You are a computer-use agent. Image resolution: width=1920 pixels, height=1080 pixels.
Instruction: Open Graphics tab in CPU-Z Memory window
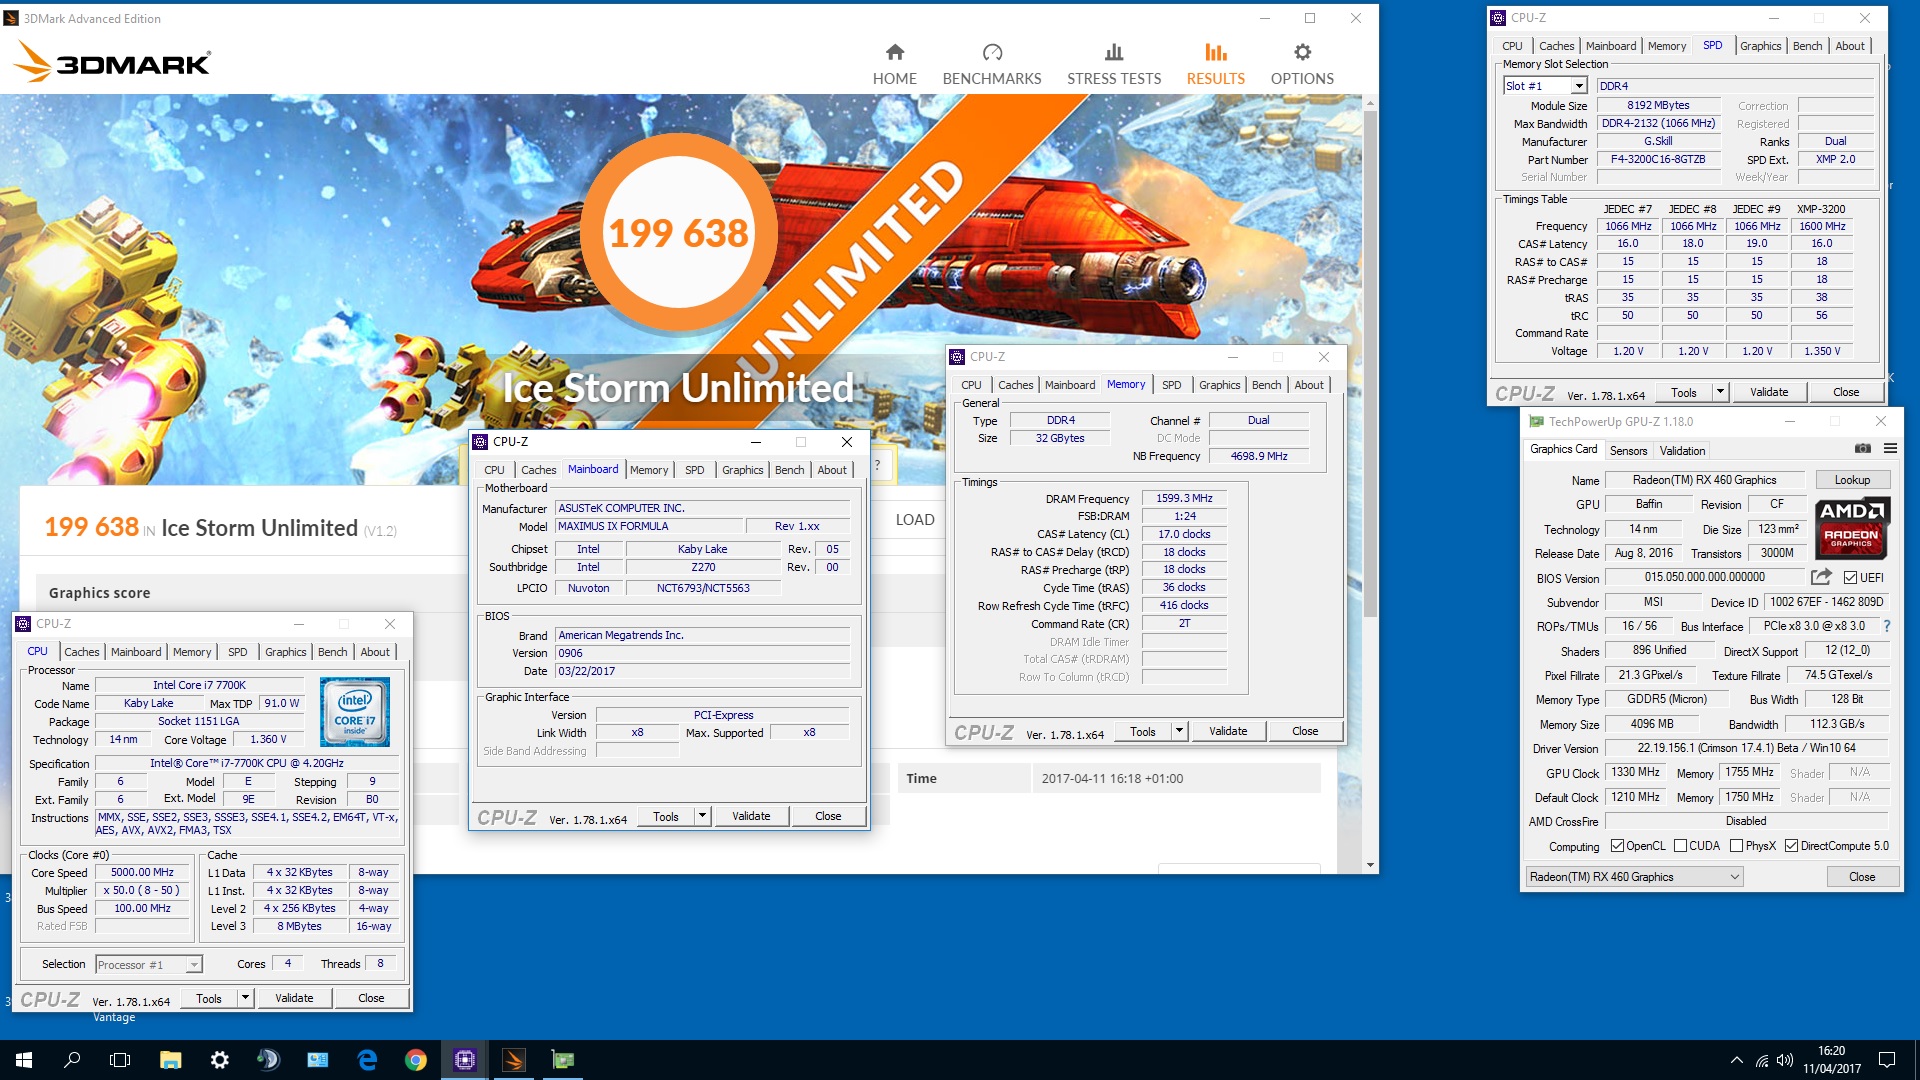pyautogui.click(x=1219, y=385)
